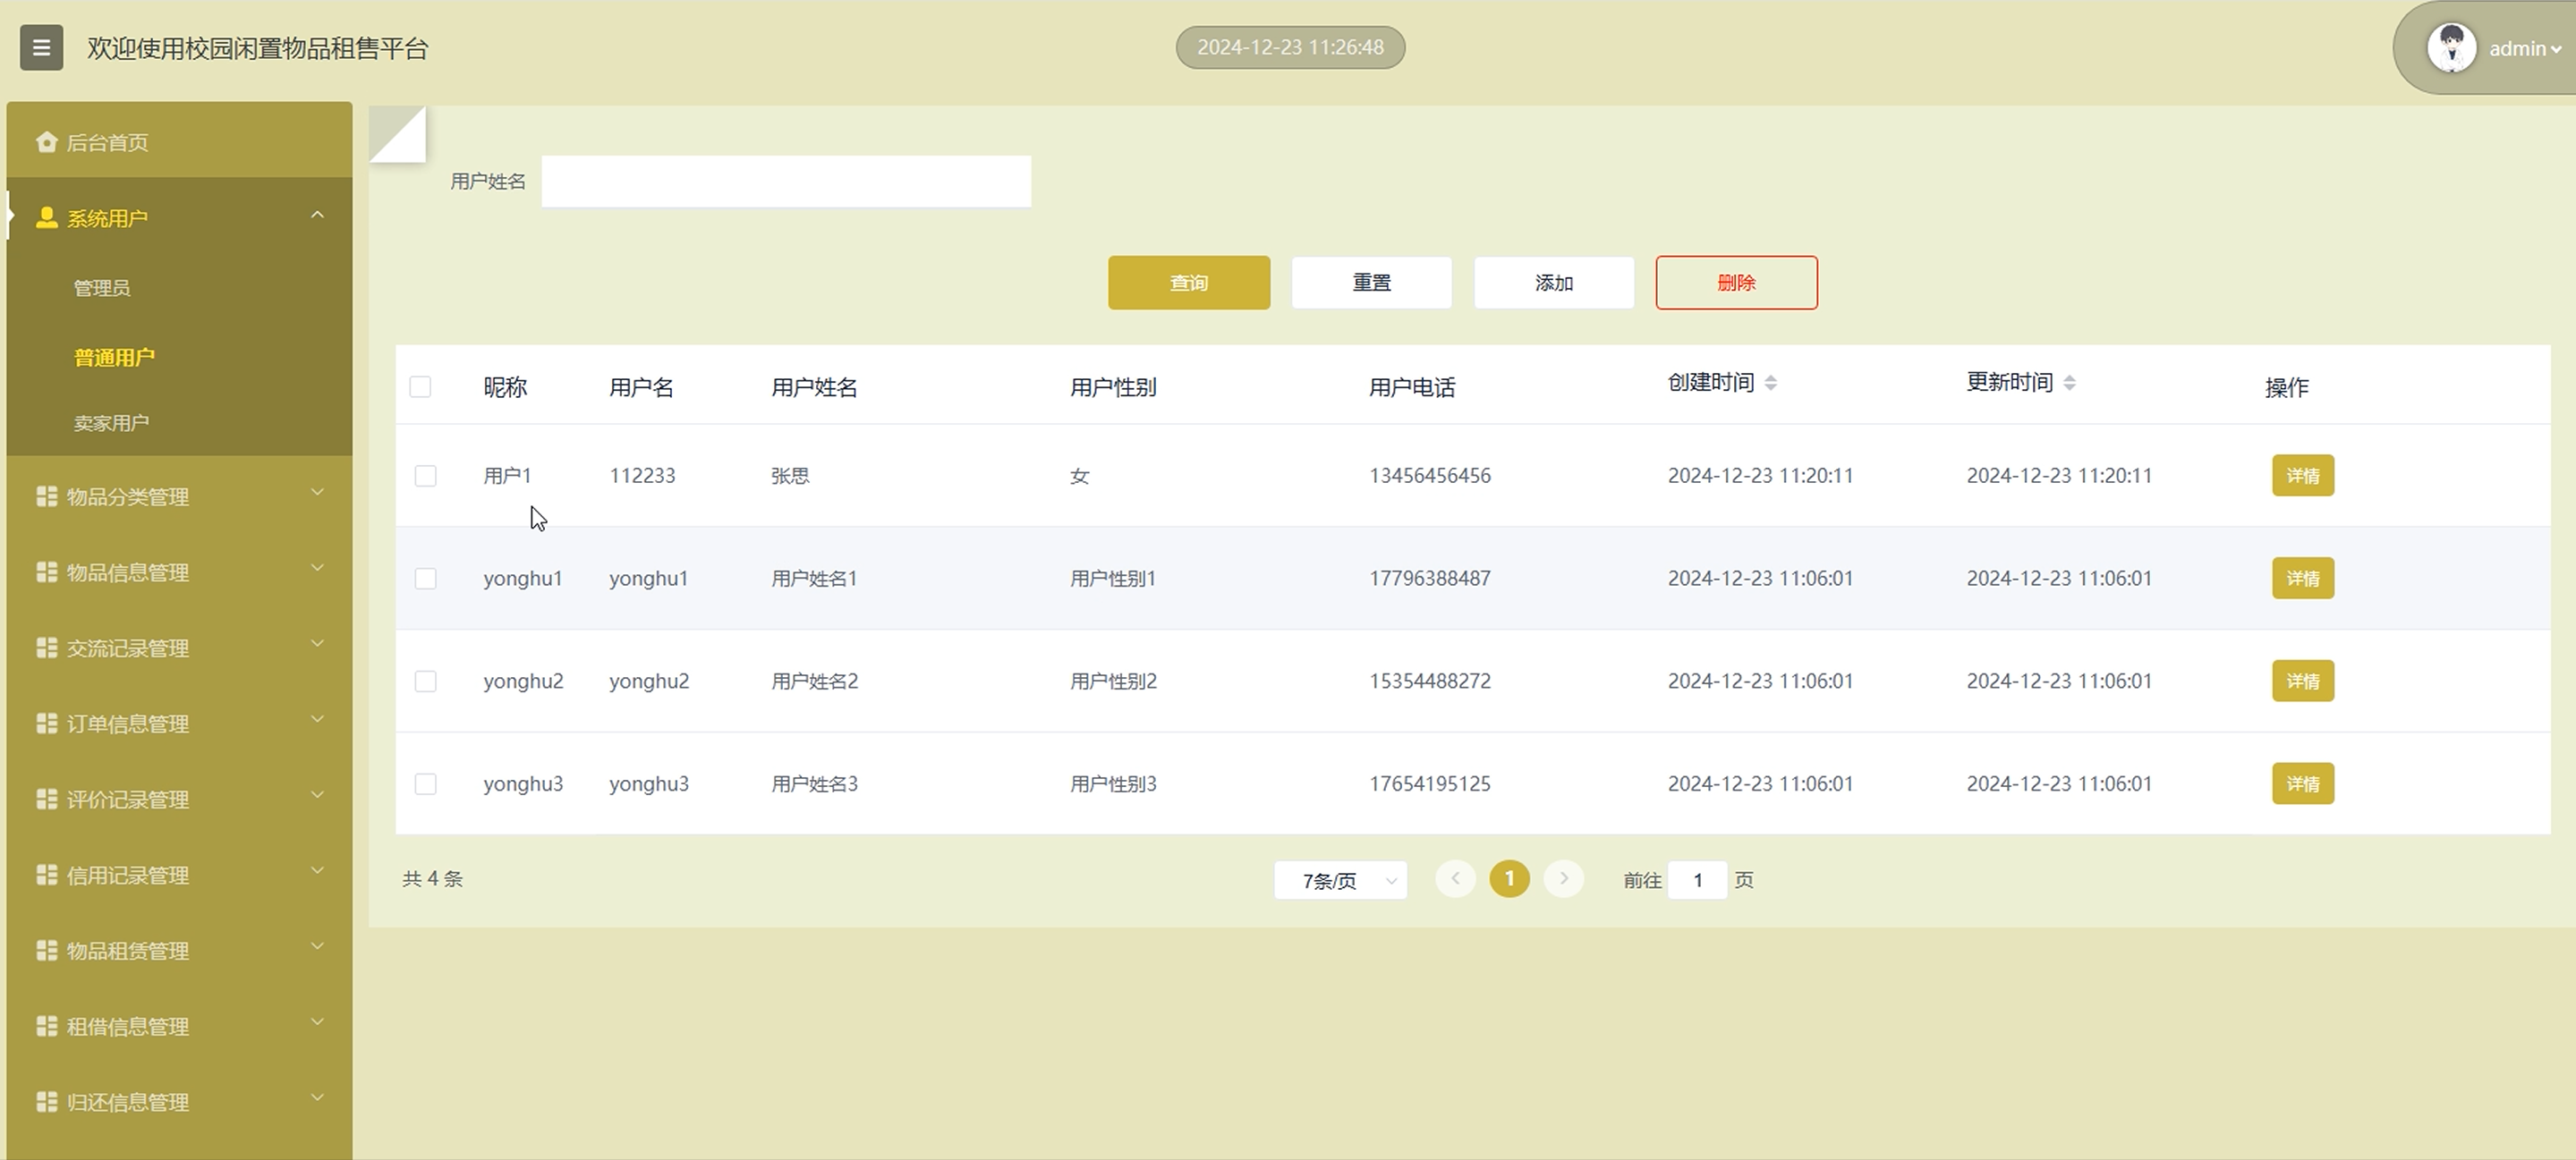Check the select-all header checkbox
Image resolution: width=2576 pixels, height=1160 pixels.
pyautogui.click(x=420, y=387)
